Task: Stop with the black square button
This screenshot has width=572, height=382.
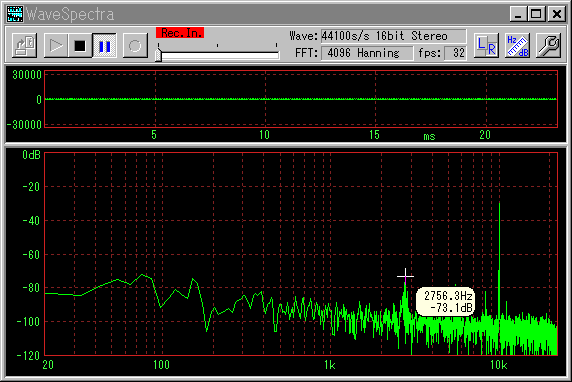Action: (80, 46)
